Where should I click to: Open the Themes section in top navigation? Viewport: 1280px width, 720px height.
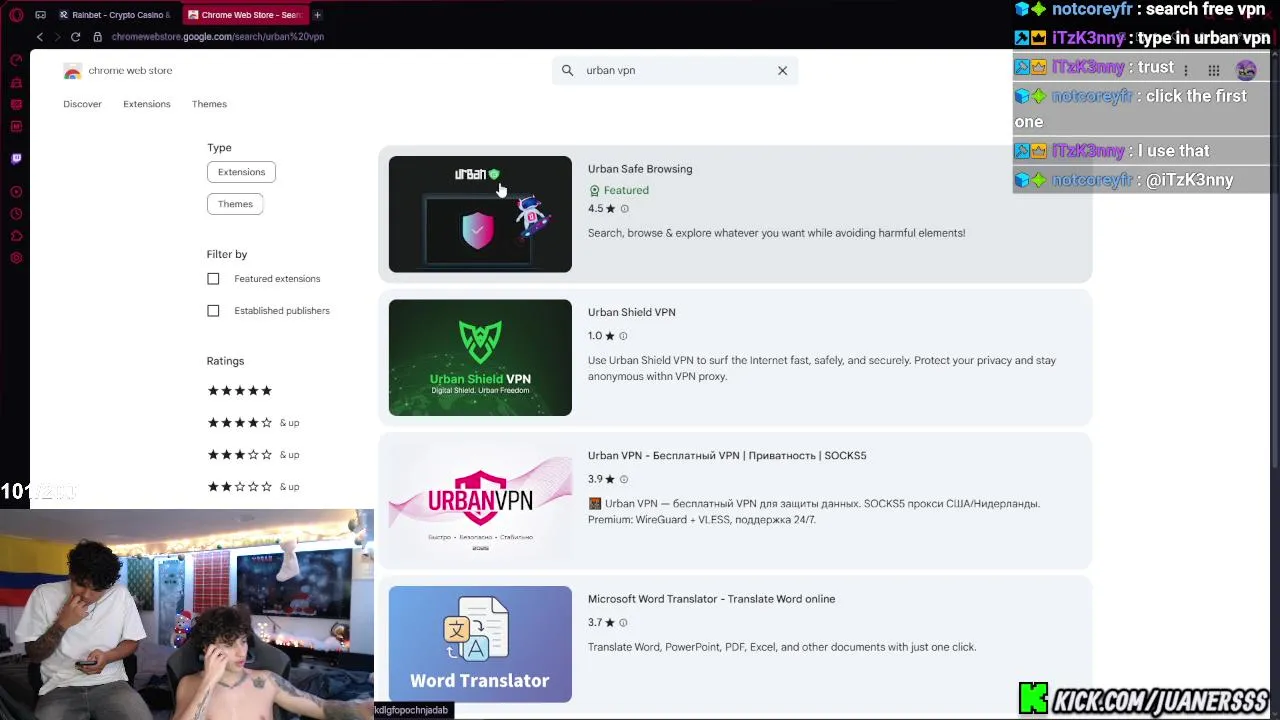[x=209, y=104]
